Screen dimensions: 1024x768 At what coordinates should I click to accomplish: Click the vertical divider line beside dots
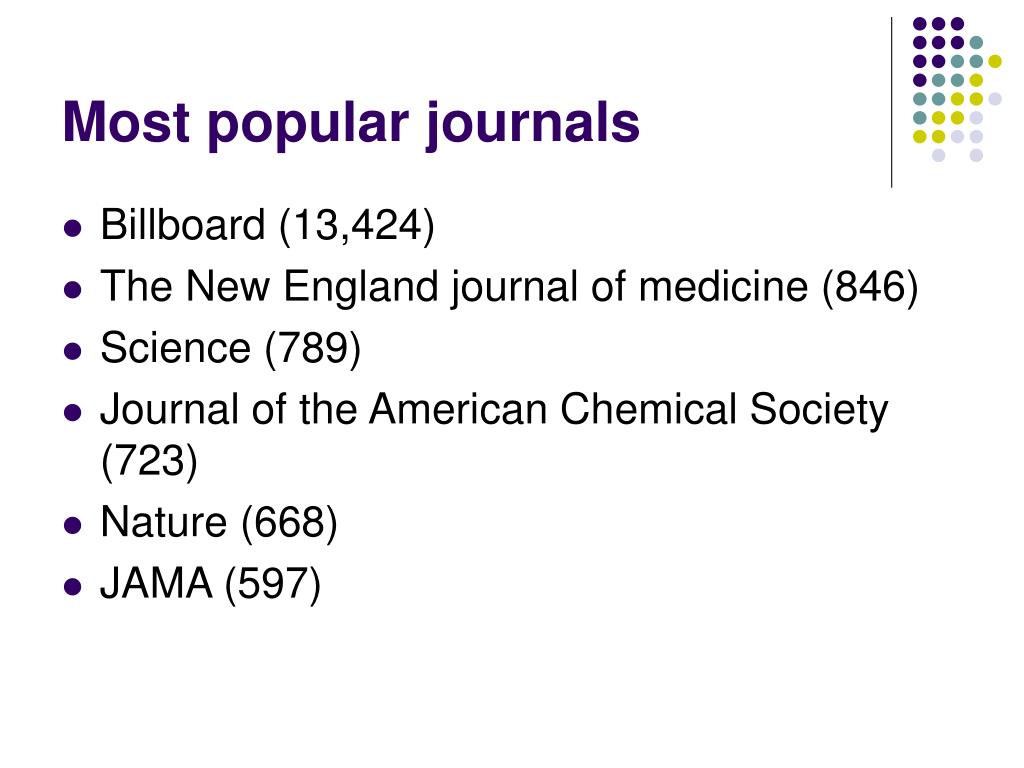click(x=891, y=103)
